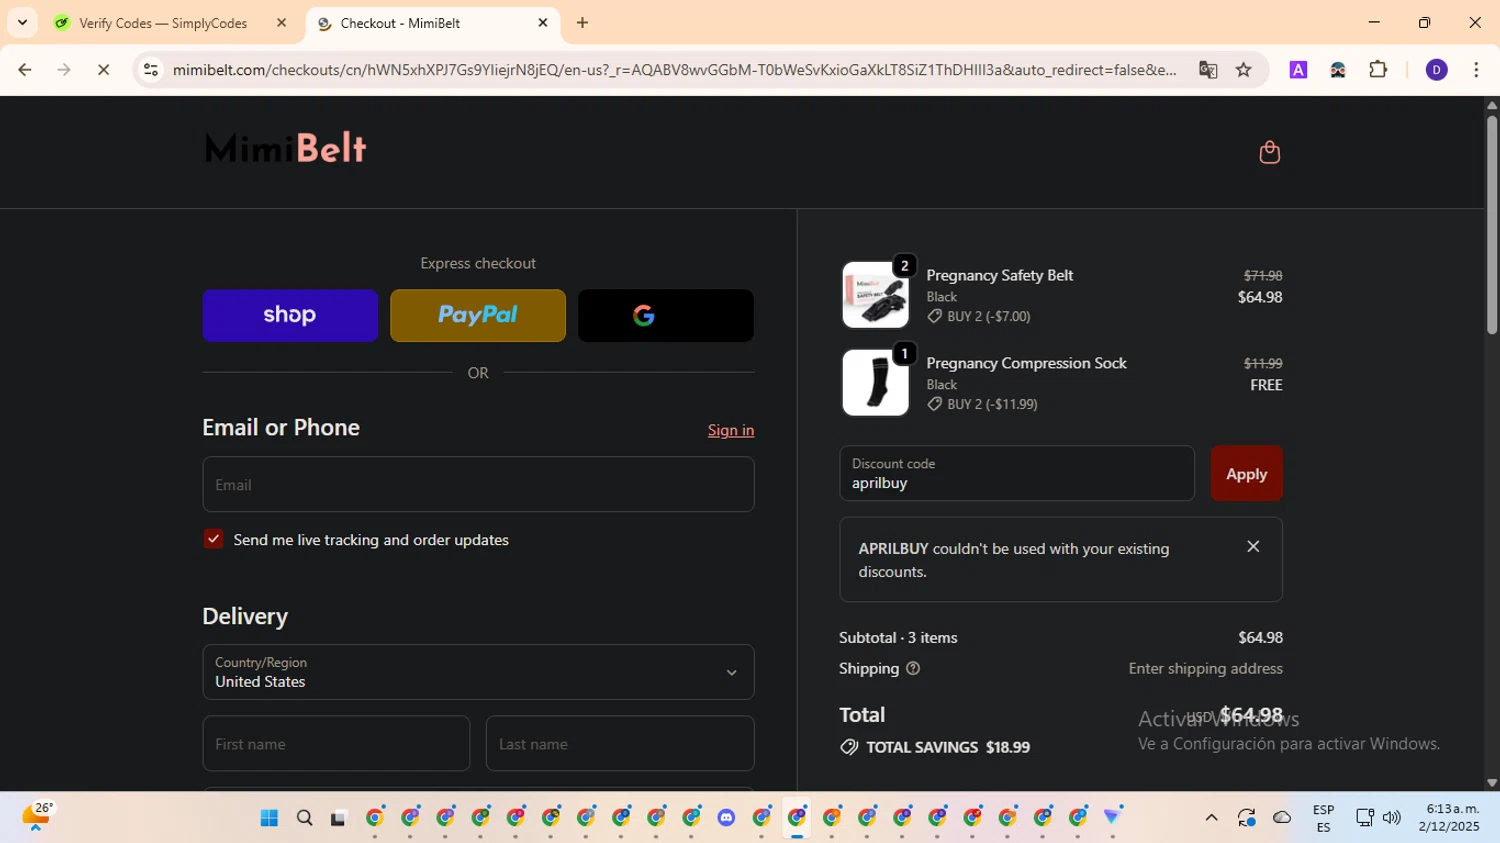Open Discord from the taskbar
Viewport: 1500px width, 843px height.
(x=726, y=818)
